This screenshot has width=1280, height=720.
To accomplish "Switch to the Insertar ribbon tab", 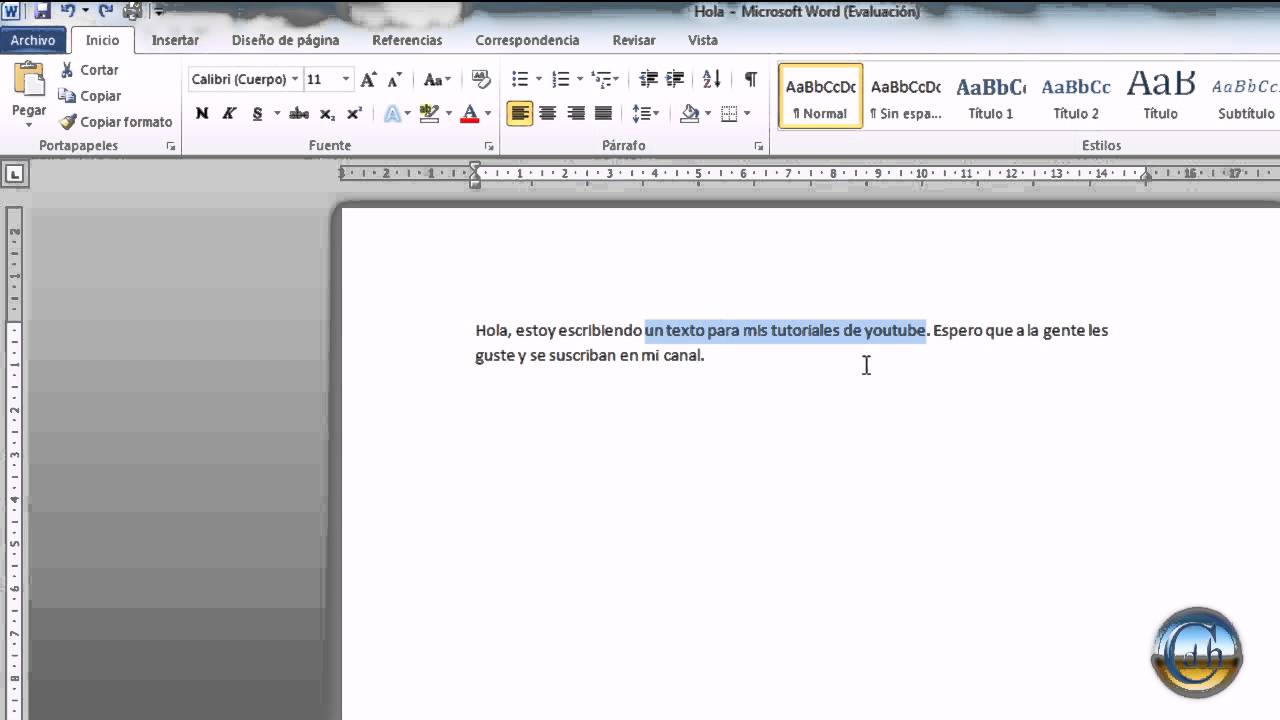I will coord(175,41).
